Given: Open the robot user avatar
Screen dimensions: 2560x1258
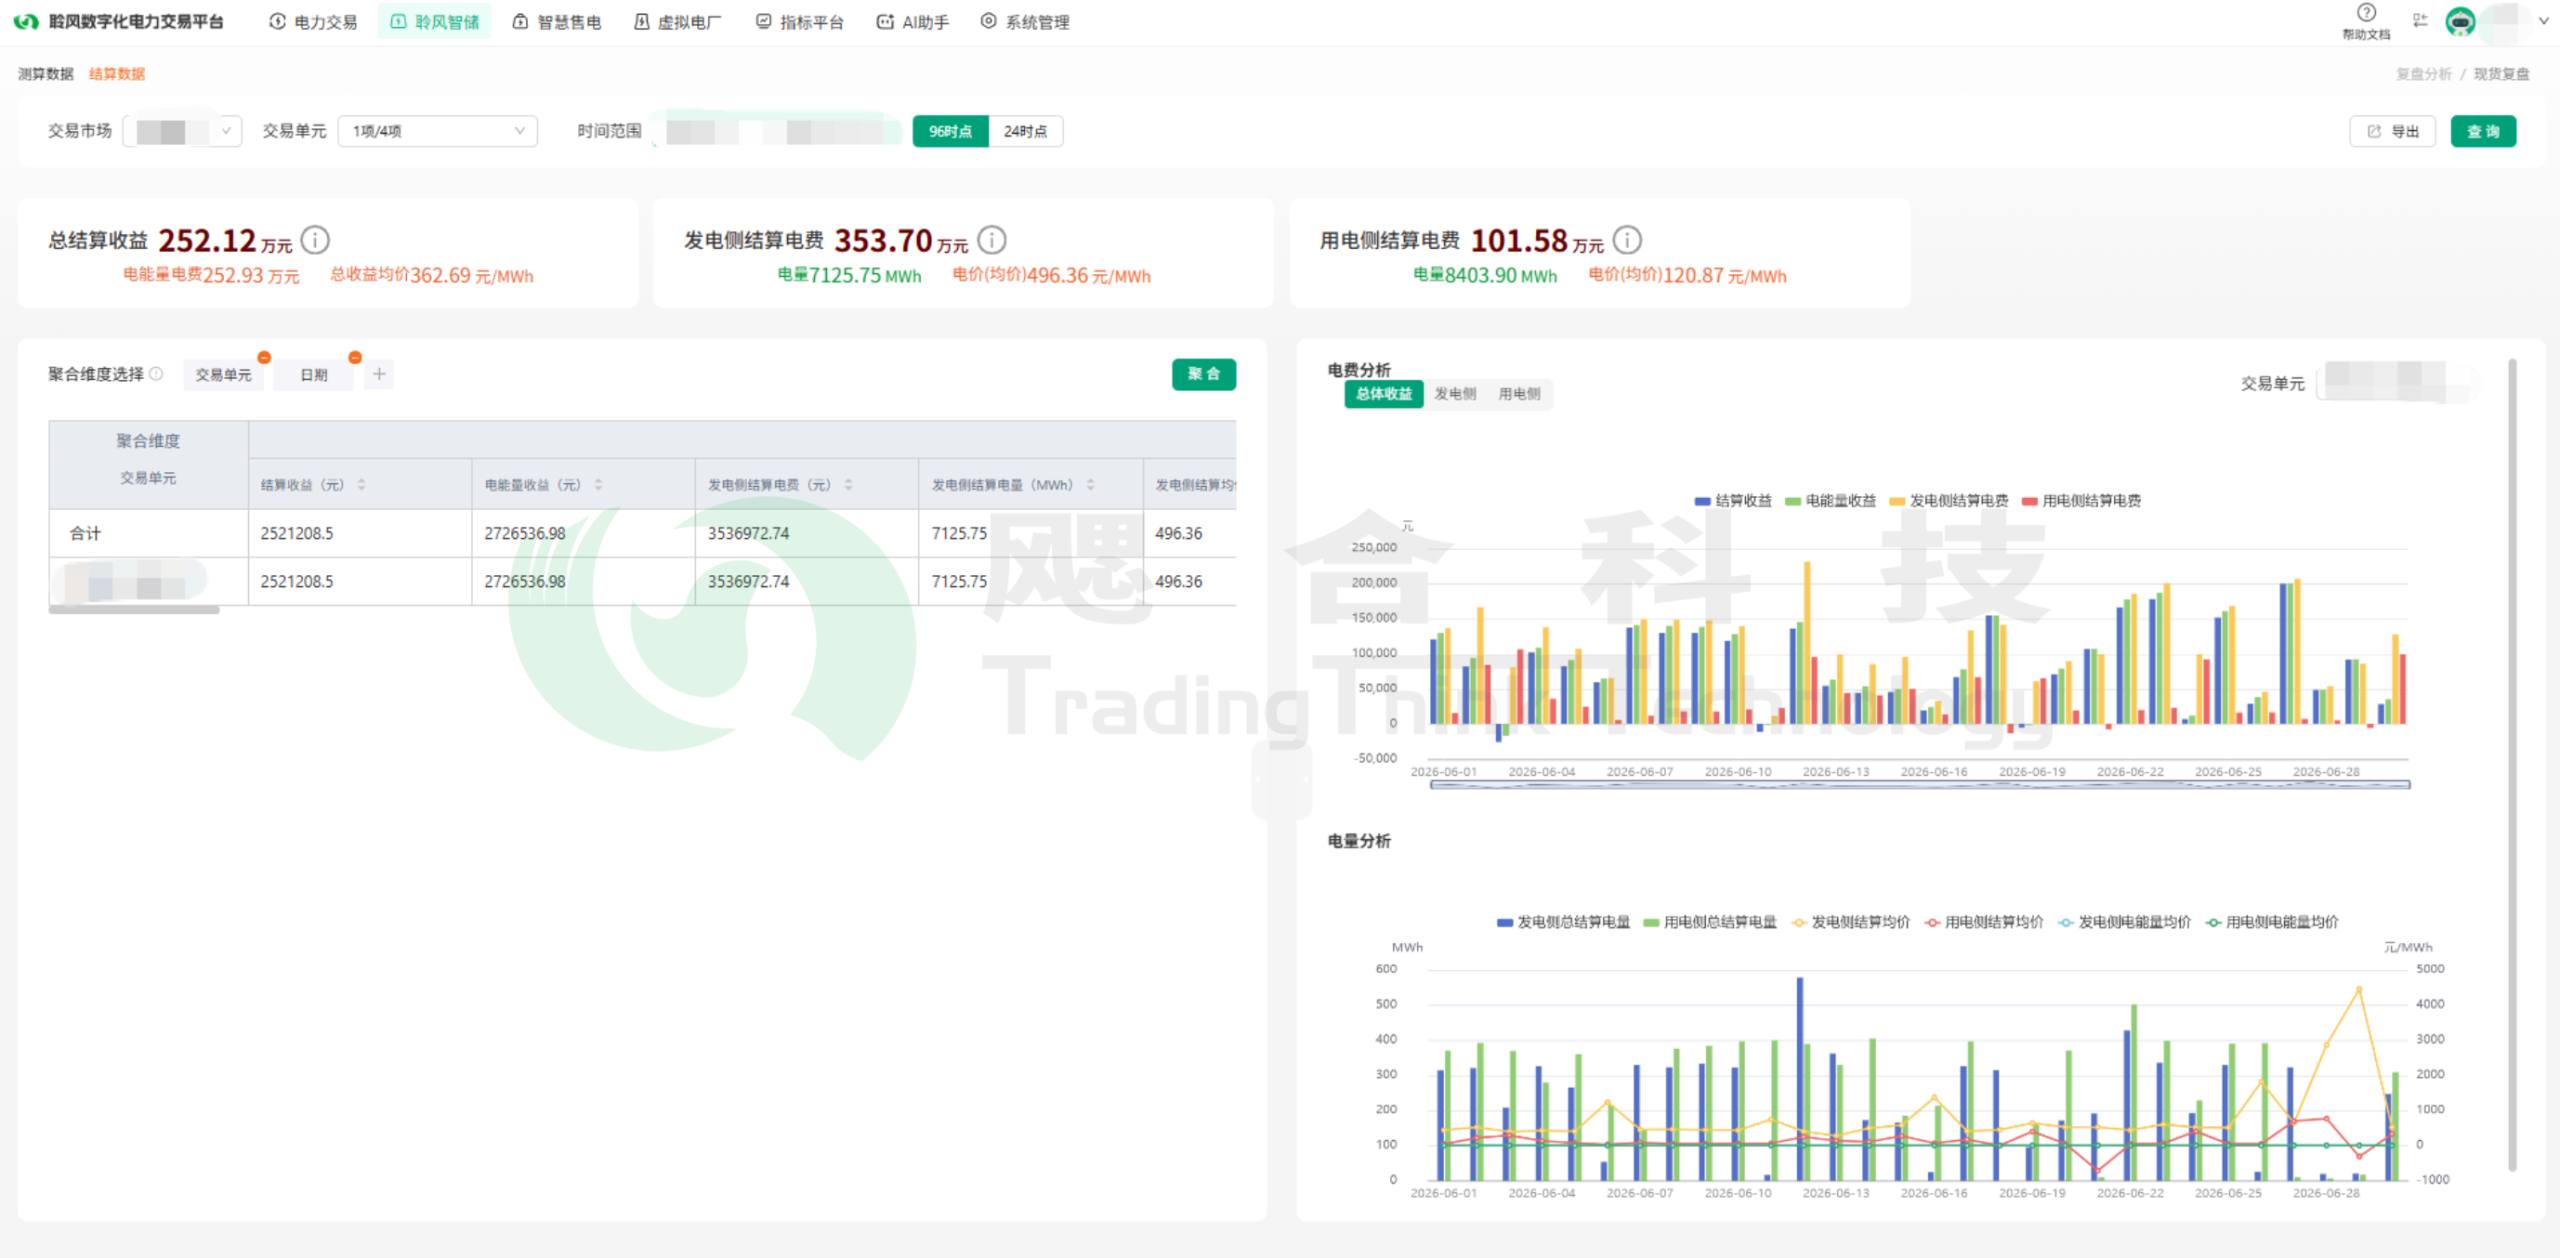Looking at the screenshot, I should tap(2460, 21).
